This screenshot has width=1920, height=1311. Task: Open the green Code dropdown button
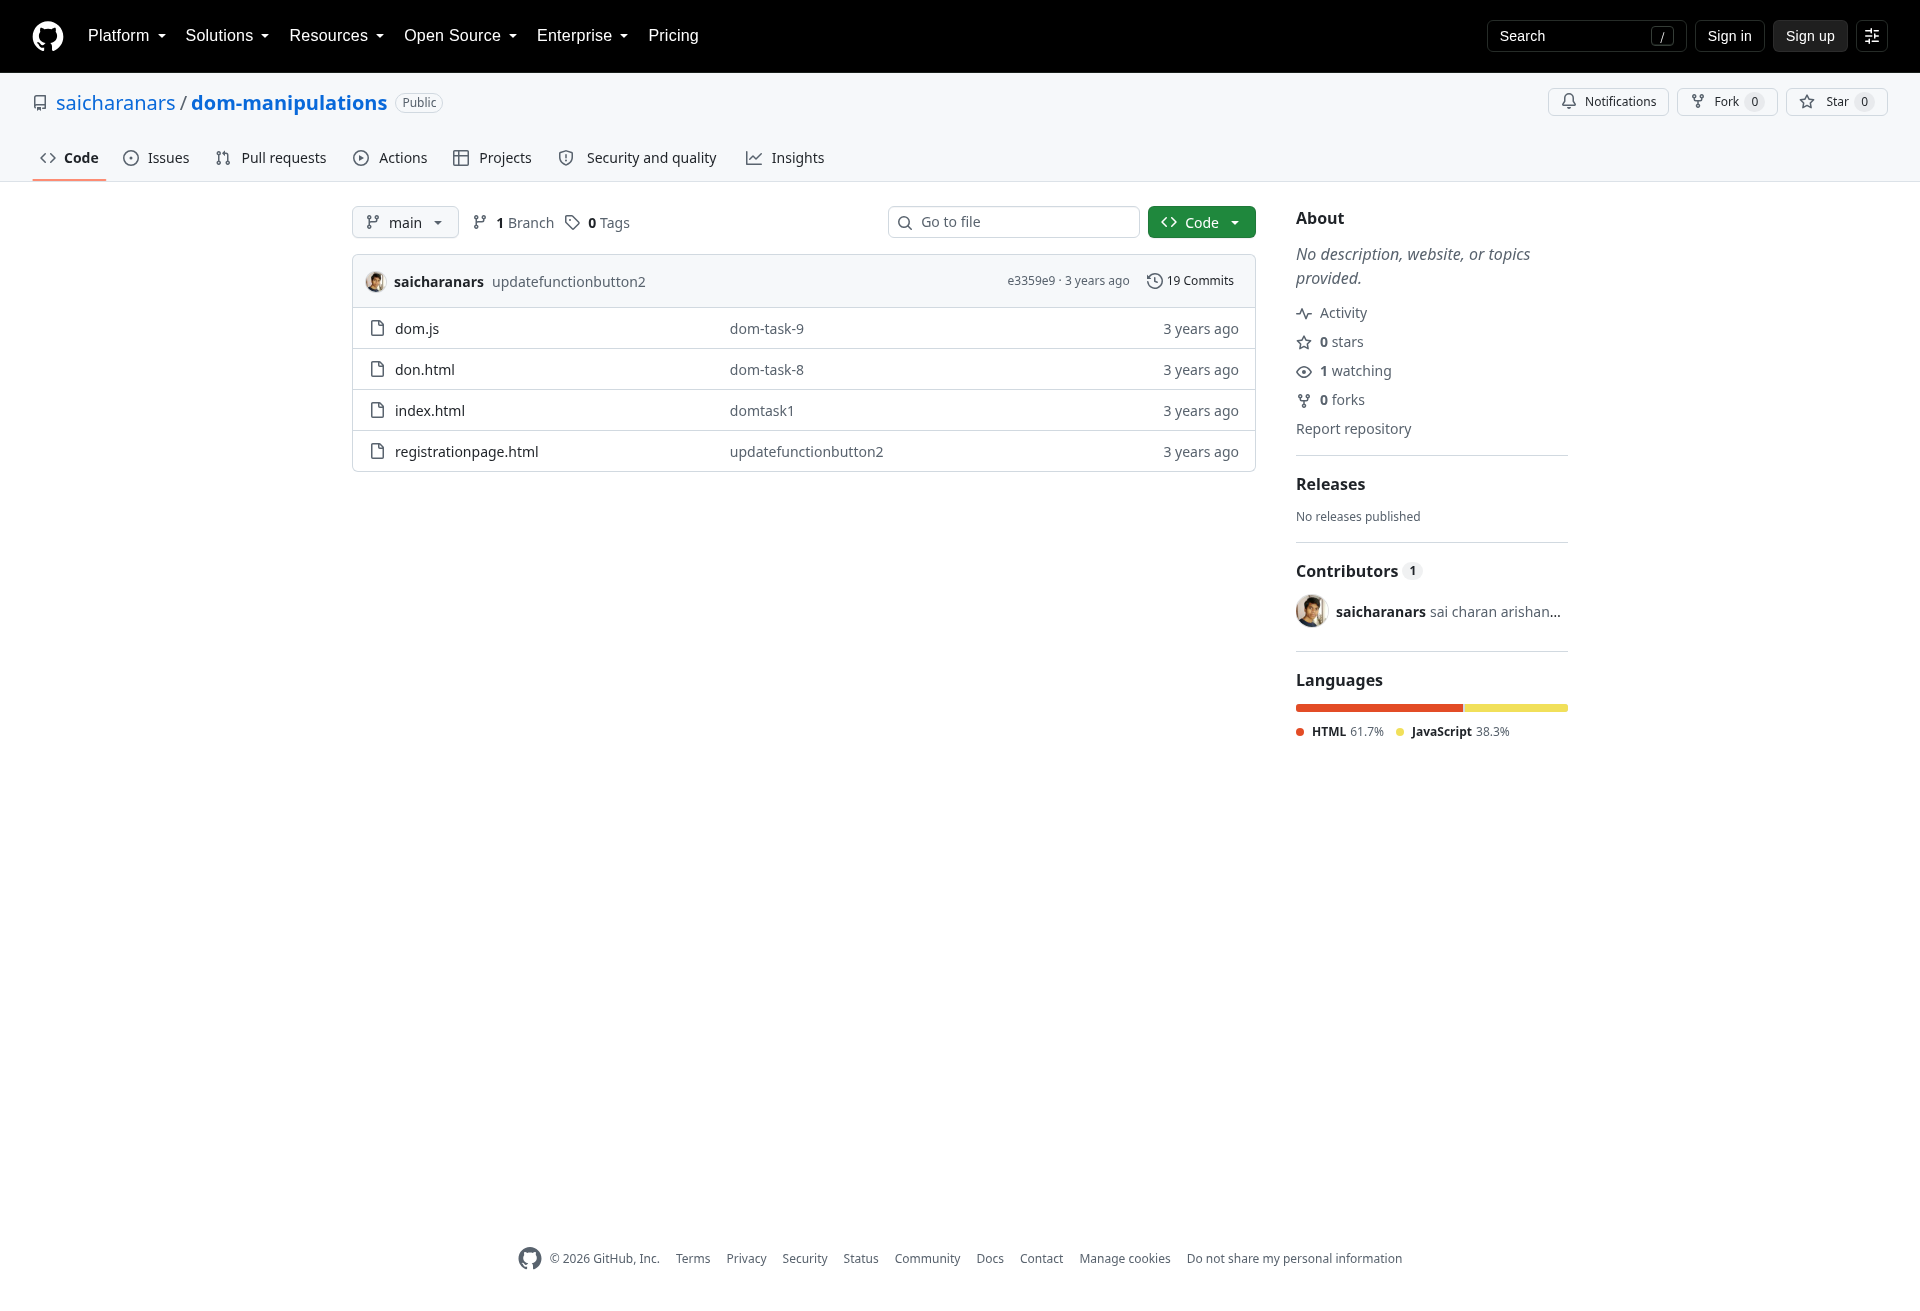(x=1201, y=222)
